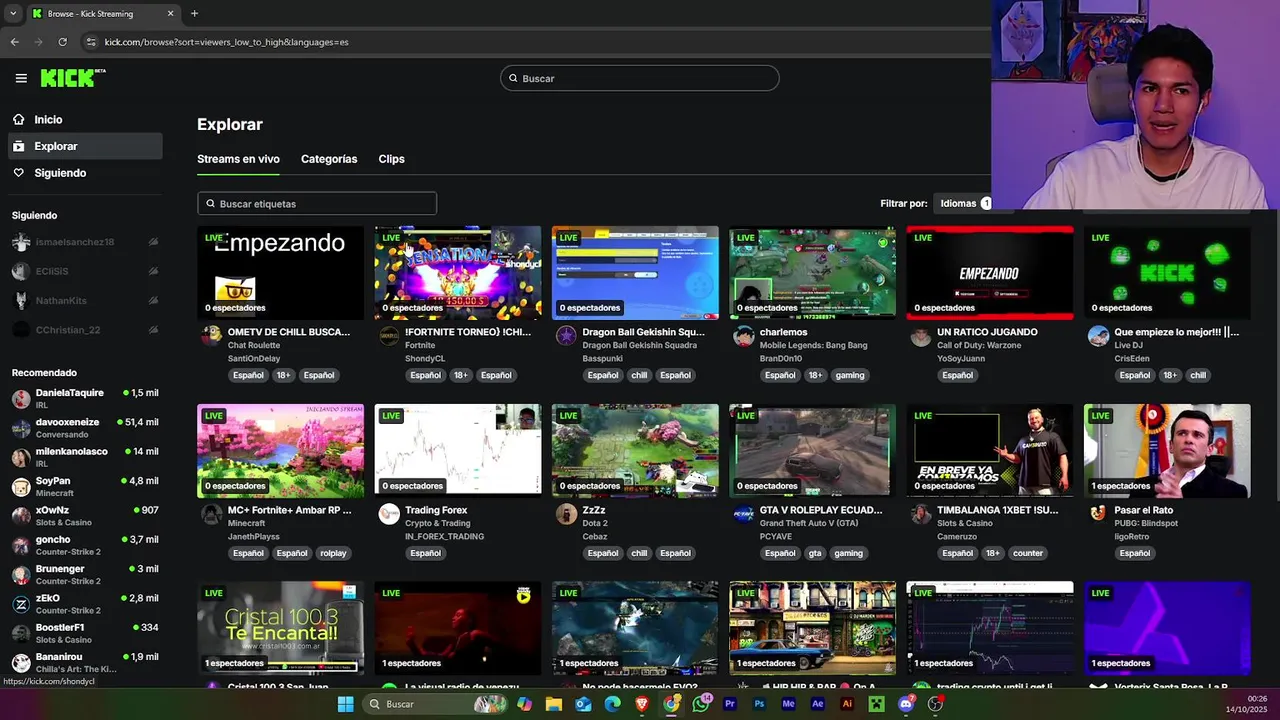Reload the page with refresh button
Viewport: 1280px width, 720px height.
click(x=62, y=42)
